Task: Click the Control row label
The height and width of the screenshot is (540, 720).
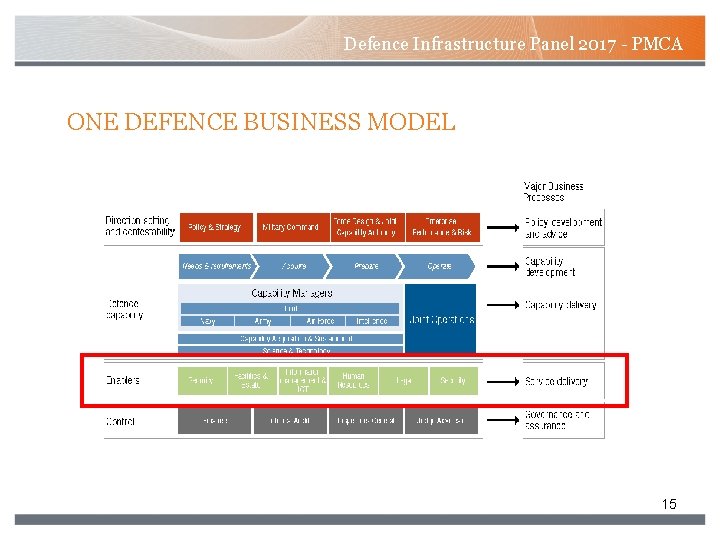Action: click(120, 421)
